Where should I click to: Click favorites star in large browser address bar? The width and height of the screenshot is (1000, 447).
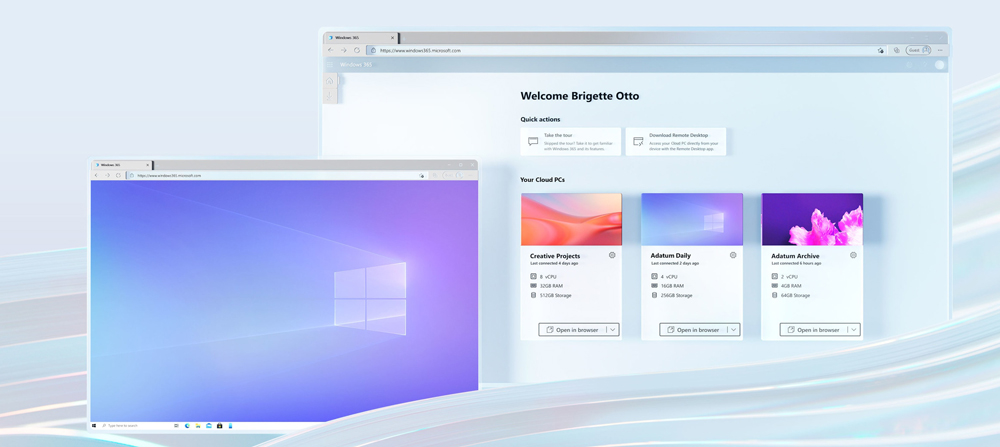(x=881, y=50)
